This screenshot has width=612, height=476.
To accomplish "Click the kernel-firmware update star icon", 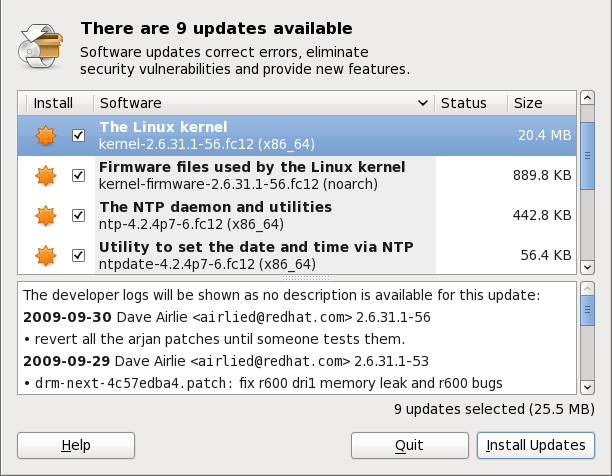I will click(45, 176).
